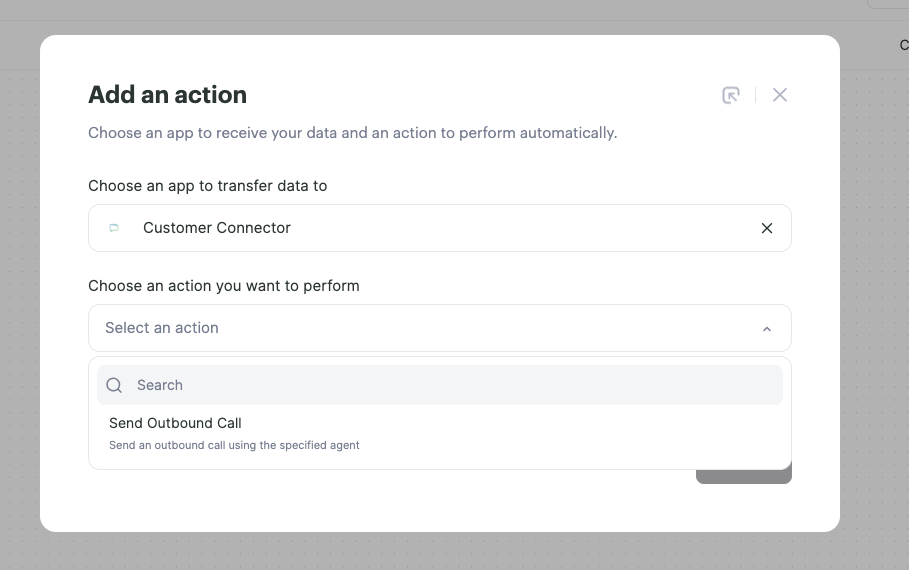The image size is (909, 570).
Task: Click the 'Choose an app to transfer data to' label
Action: (x=208, y=186)
